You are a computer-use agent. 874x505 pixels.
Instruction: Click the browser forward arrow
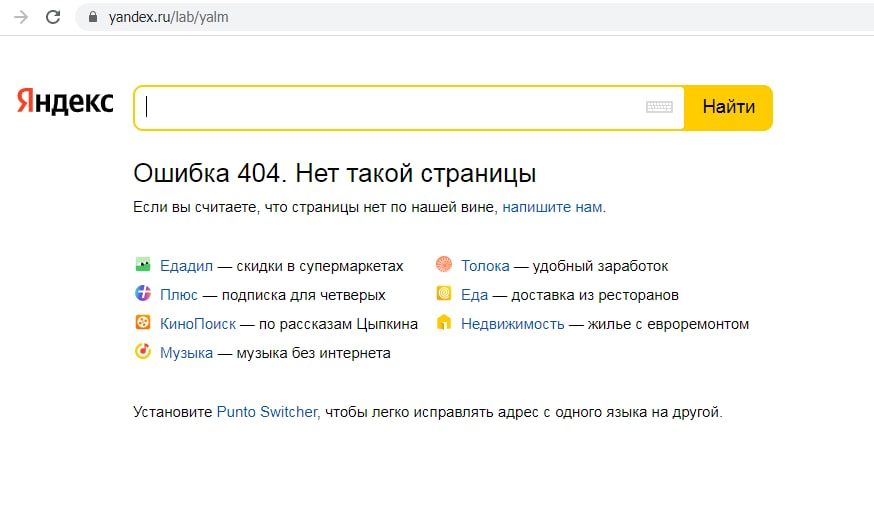(21, 17)
